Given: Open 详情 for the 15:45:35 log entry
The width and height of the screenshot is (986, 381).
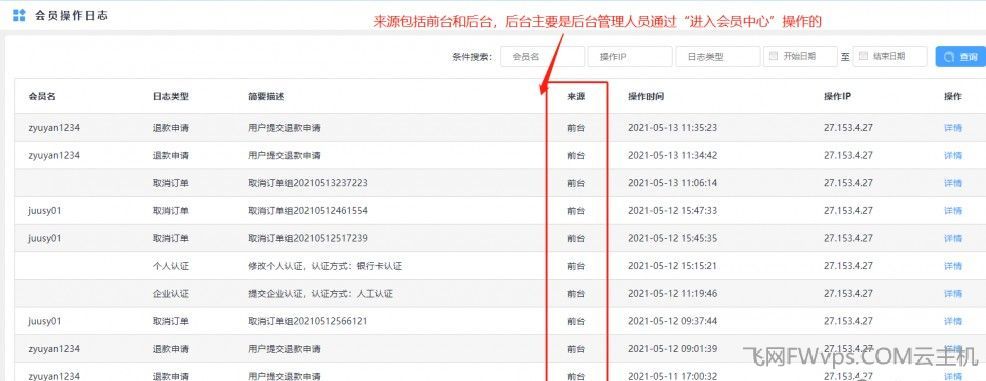Looking at the screenshot, I should pyautogui.click(x=953, y=238).
